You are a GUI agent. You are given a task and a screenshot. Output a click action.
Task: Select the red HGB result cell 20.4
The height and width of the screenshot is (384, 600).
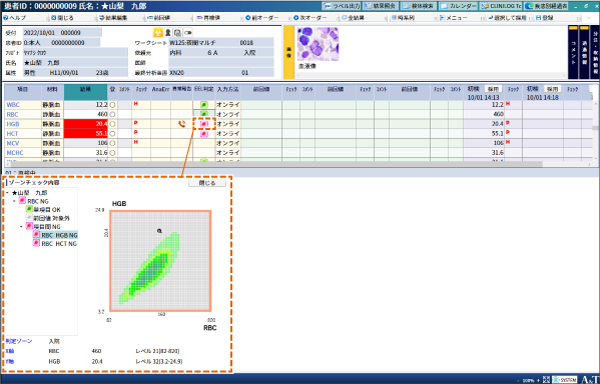click(x=86, y=124)
